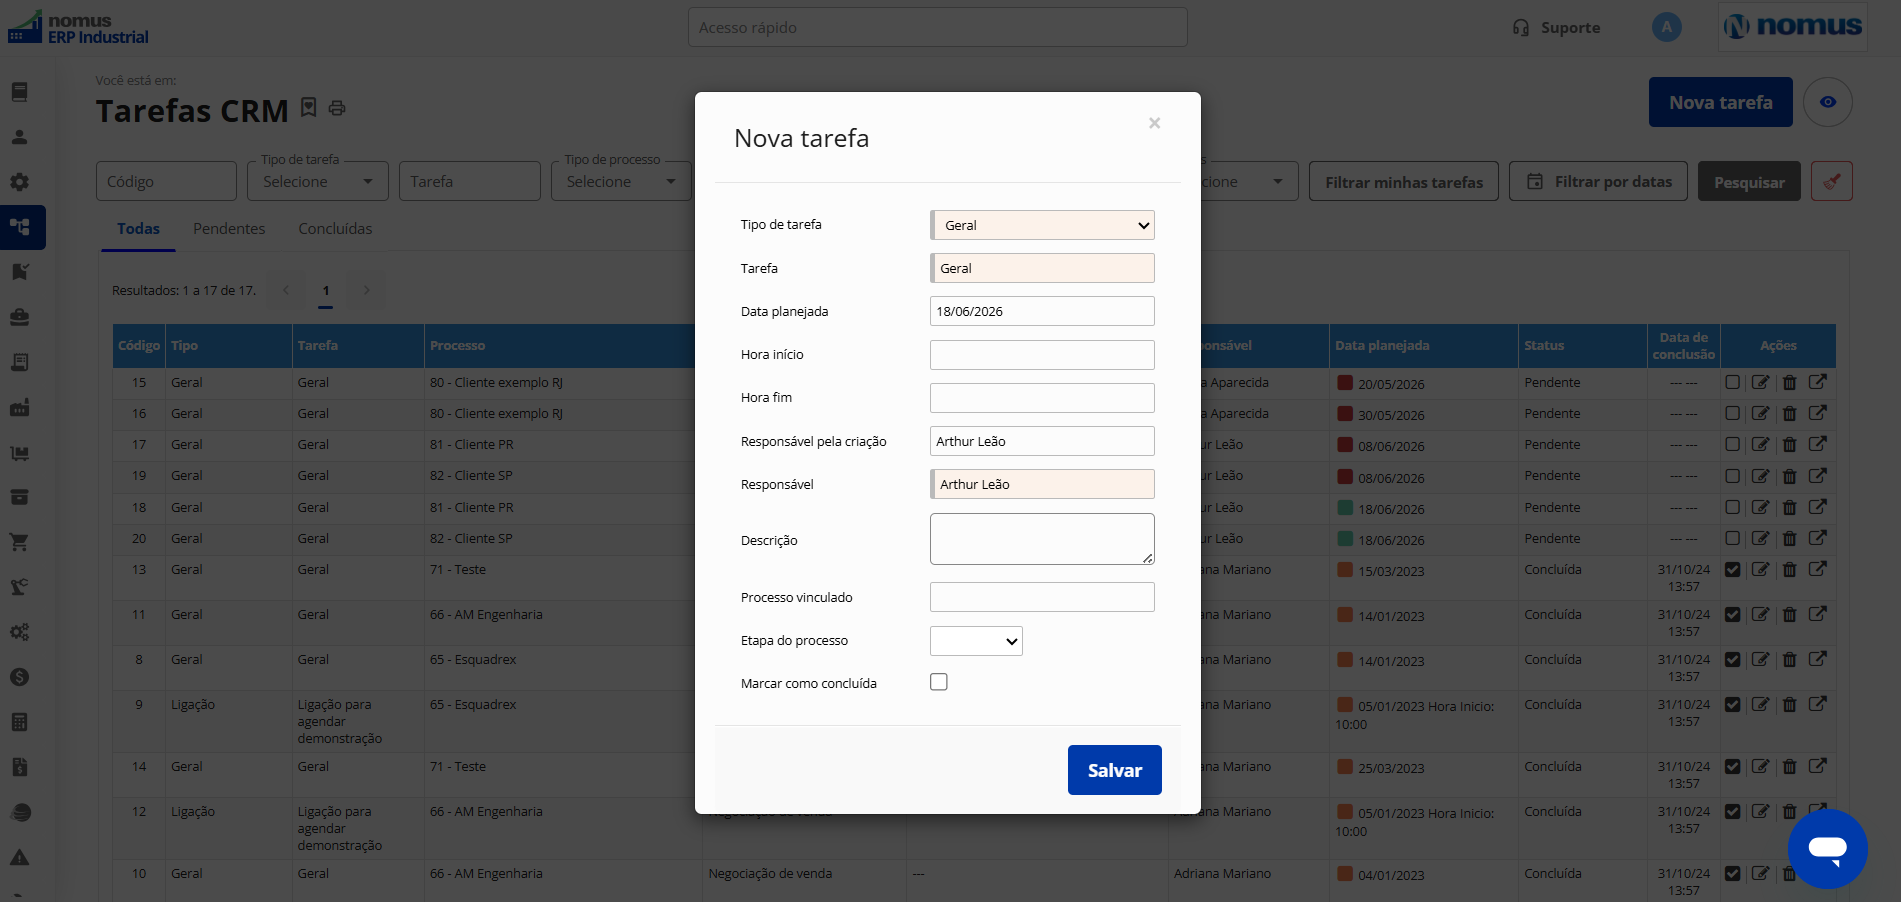Viewport: 1901px width, 902px height.
Task: Open task 18 external link icon
Action: tap(1818, 507)
